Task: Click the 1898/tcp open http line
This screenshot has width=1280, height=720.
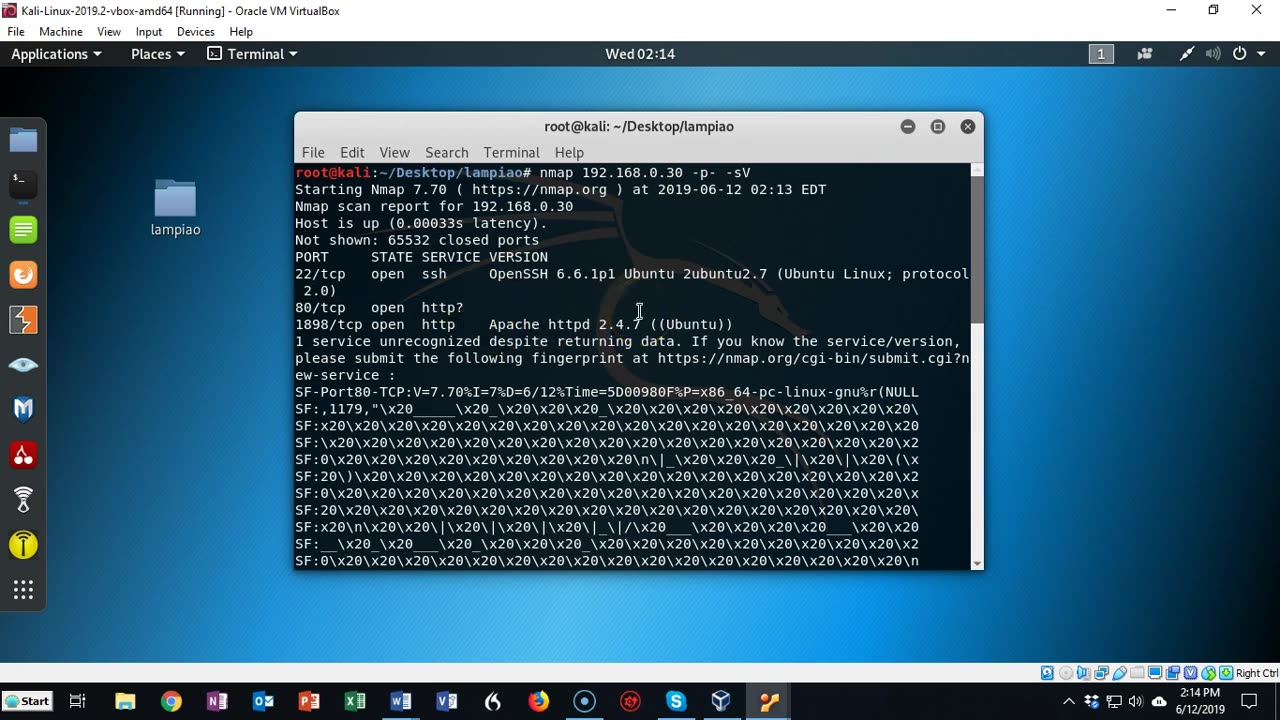Action: click(514, 325)
